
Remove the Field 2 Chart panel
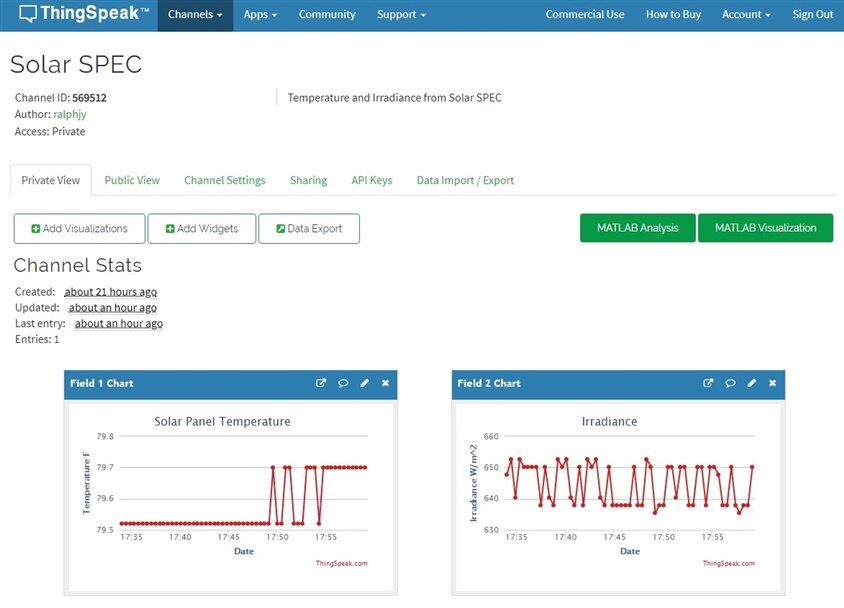coord(773,383)
